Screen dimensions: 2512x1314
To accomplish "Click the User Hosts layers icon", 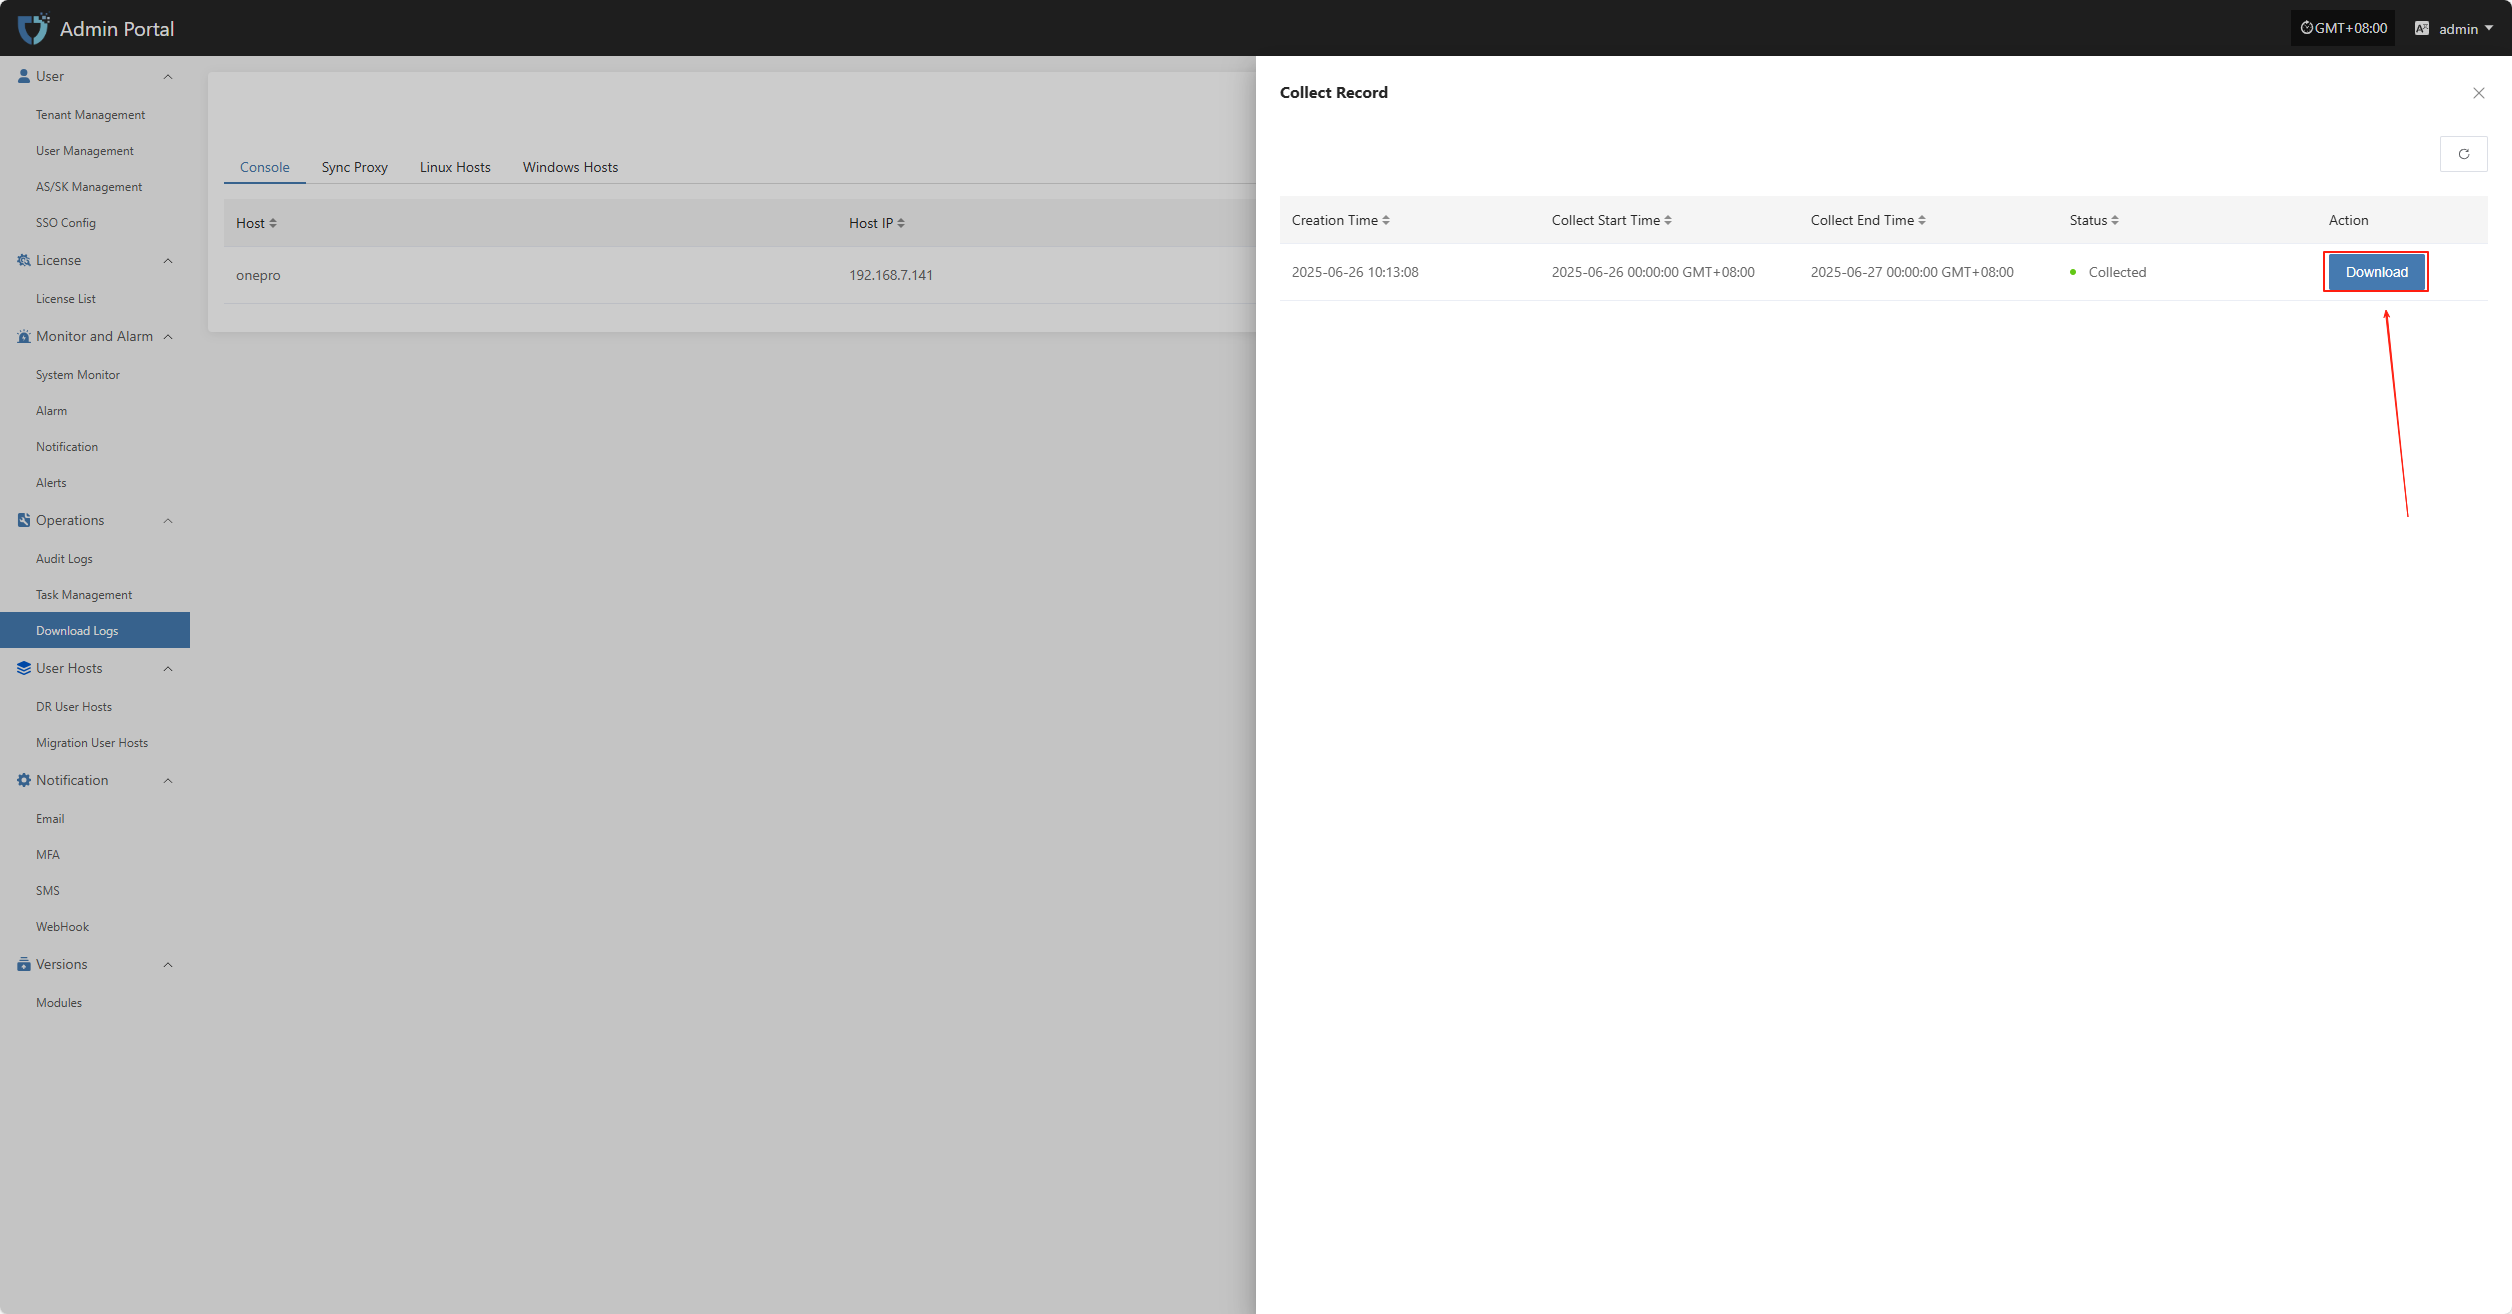I will [24, 668].
